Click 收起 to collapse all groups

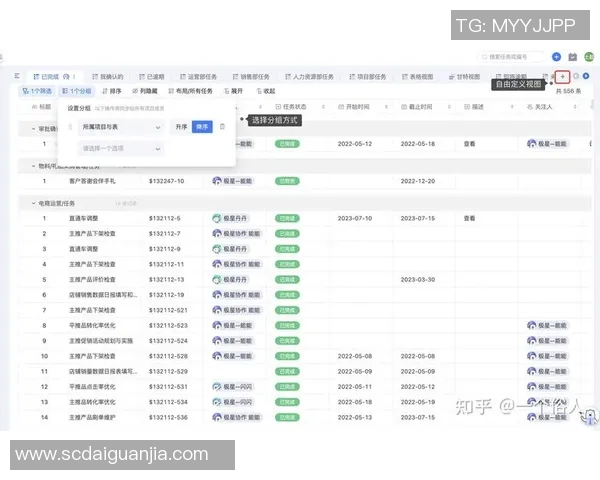tap(266, 91)
